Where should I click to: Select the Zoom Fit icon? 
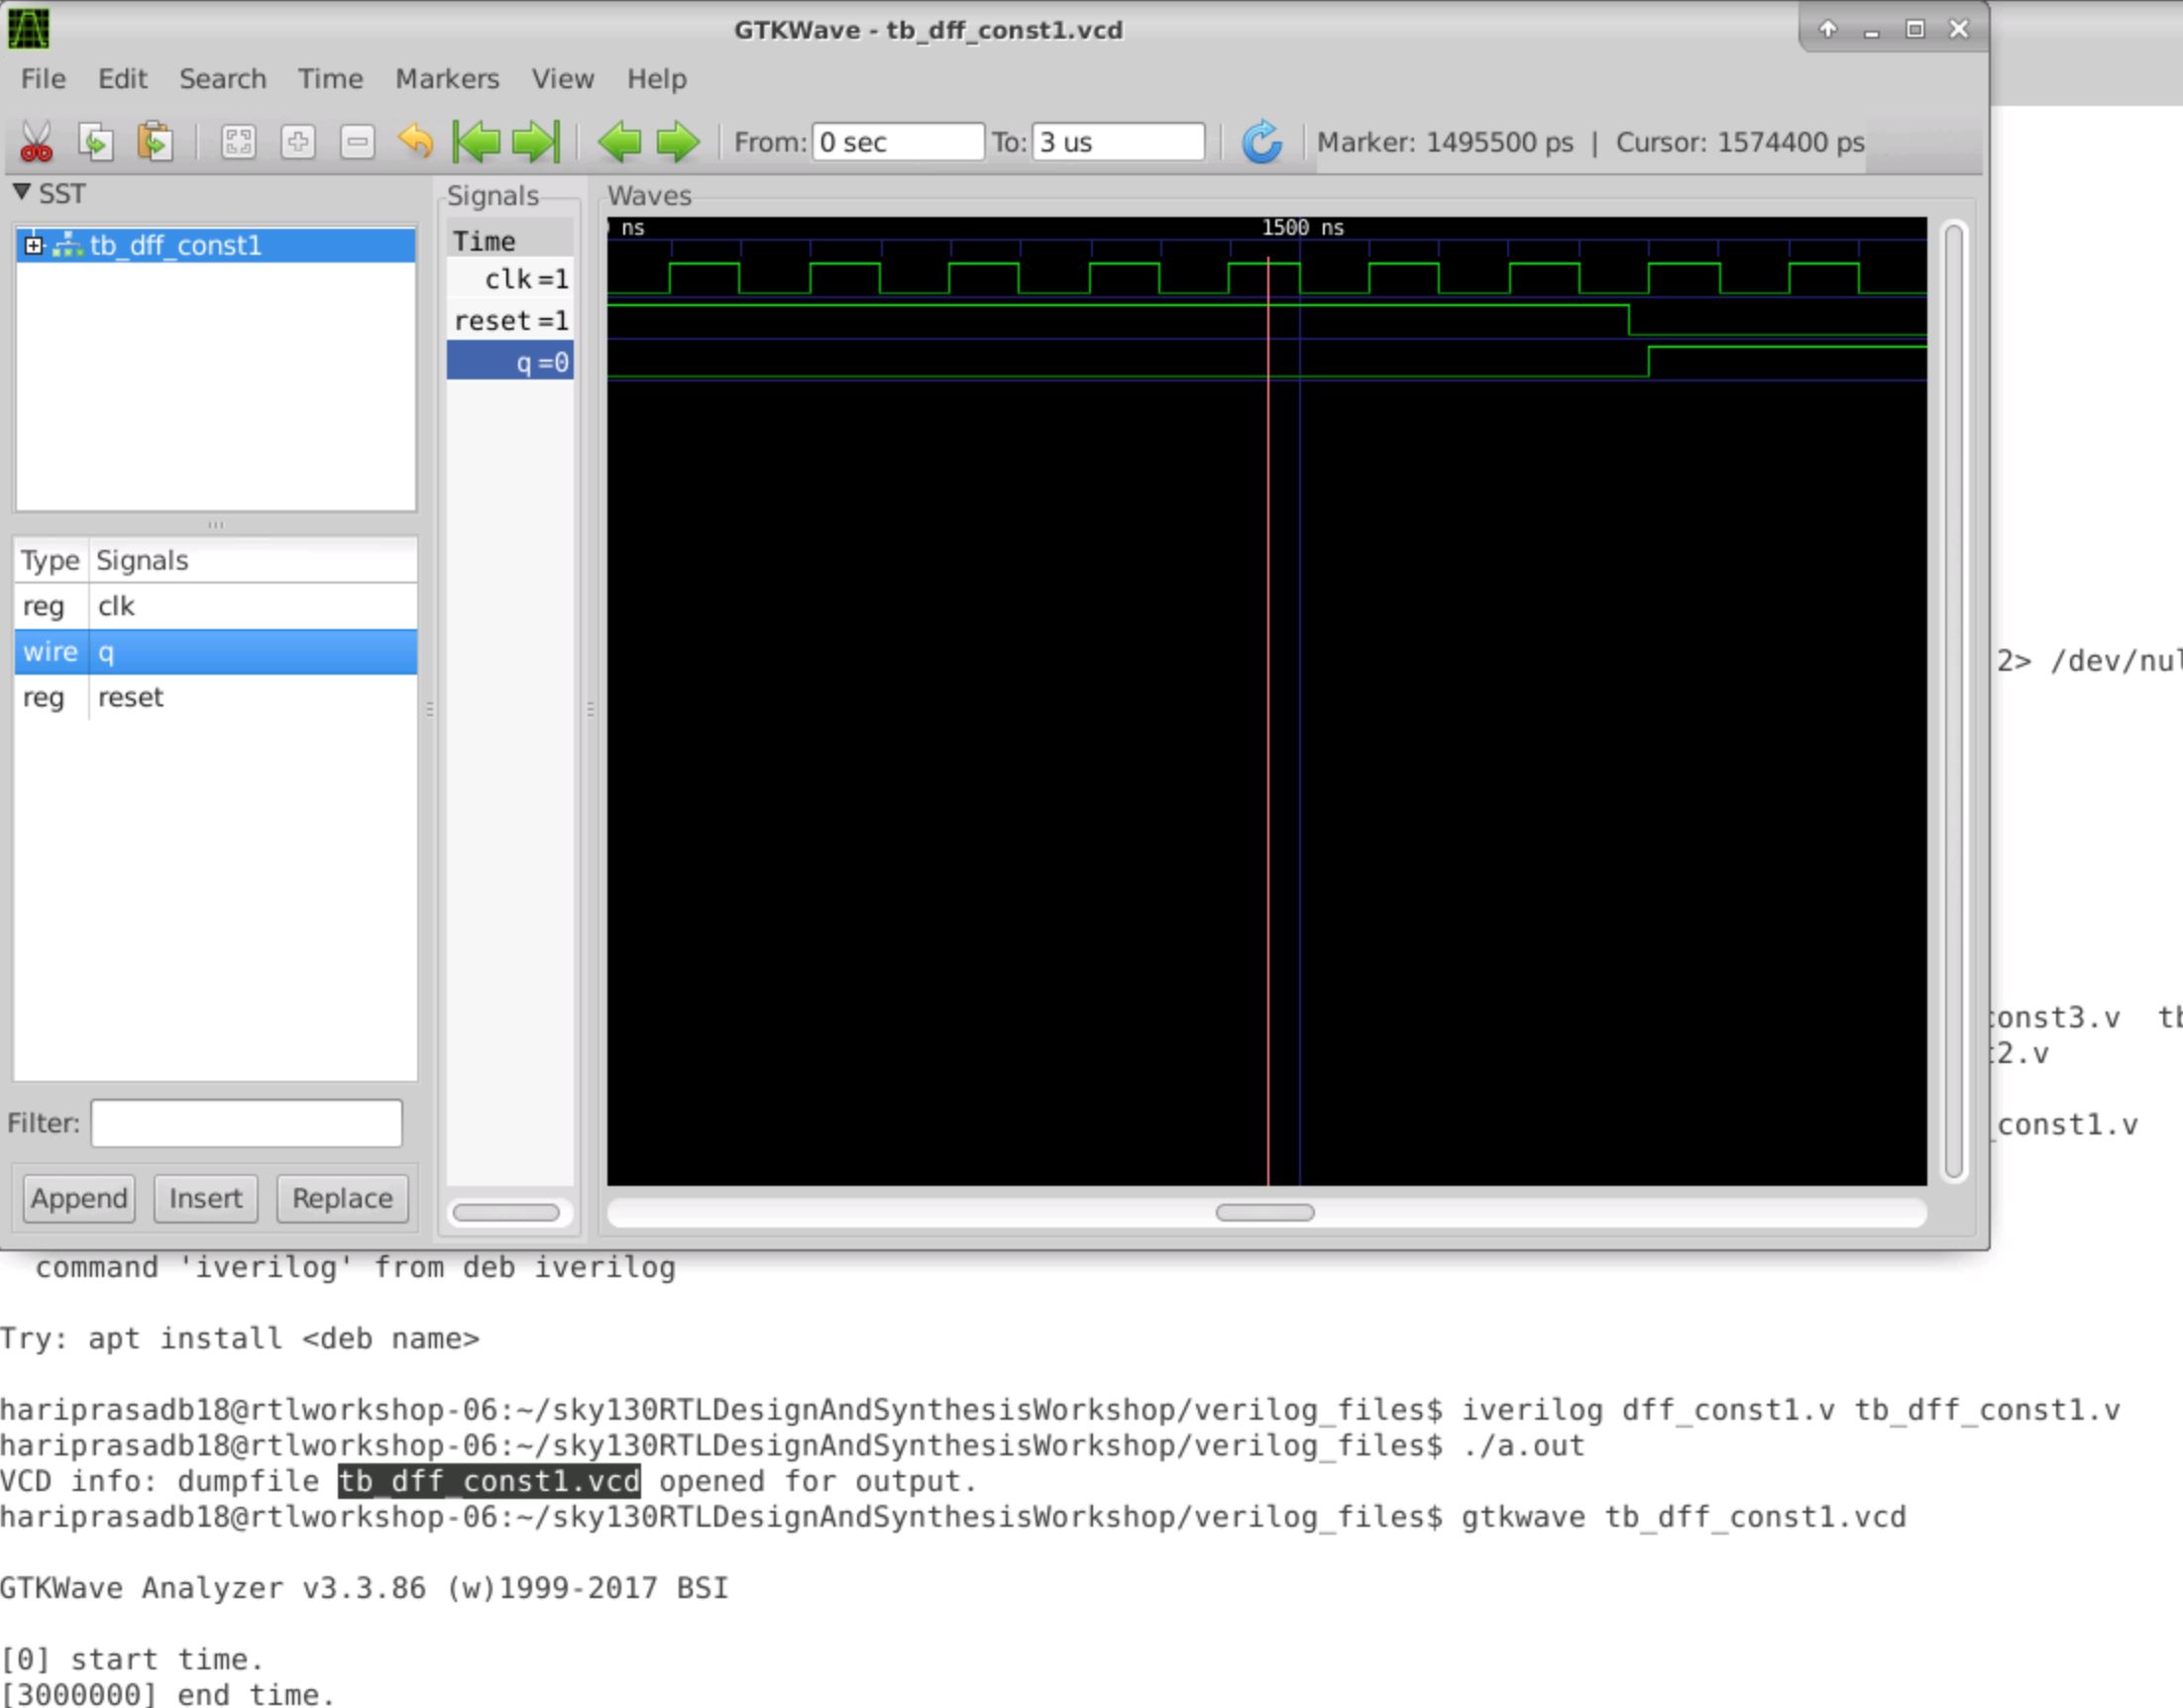239,142
